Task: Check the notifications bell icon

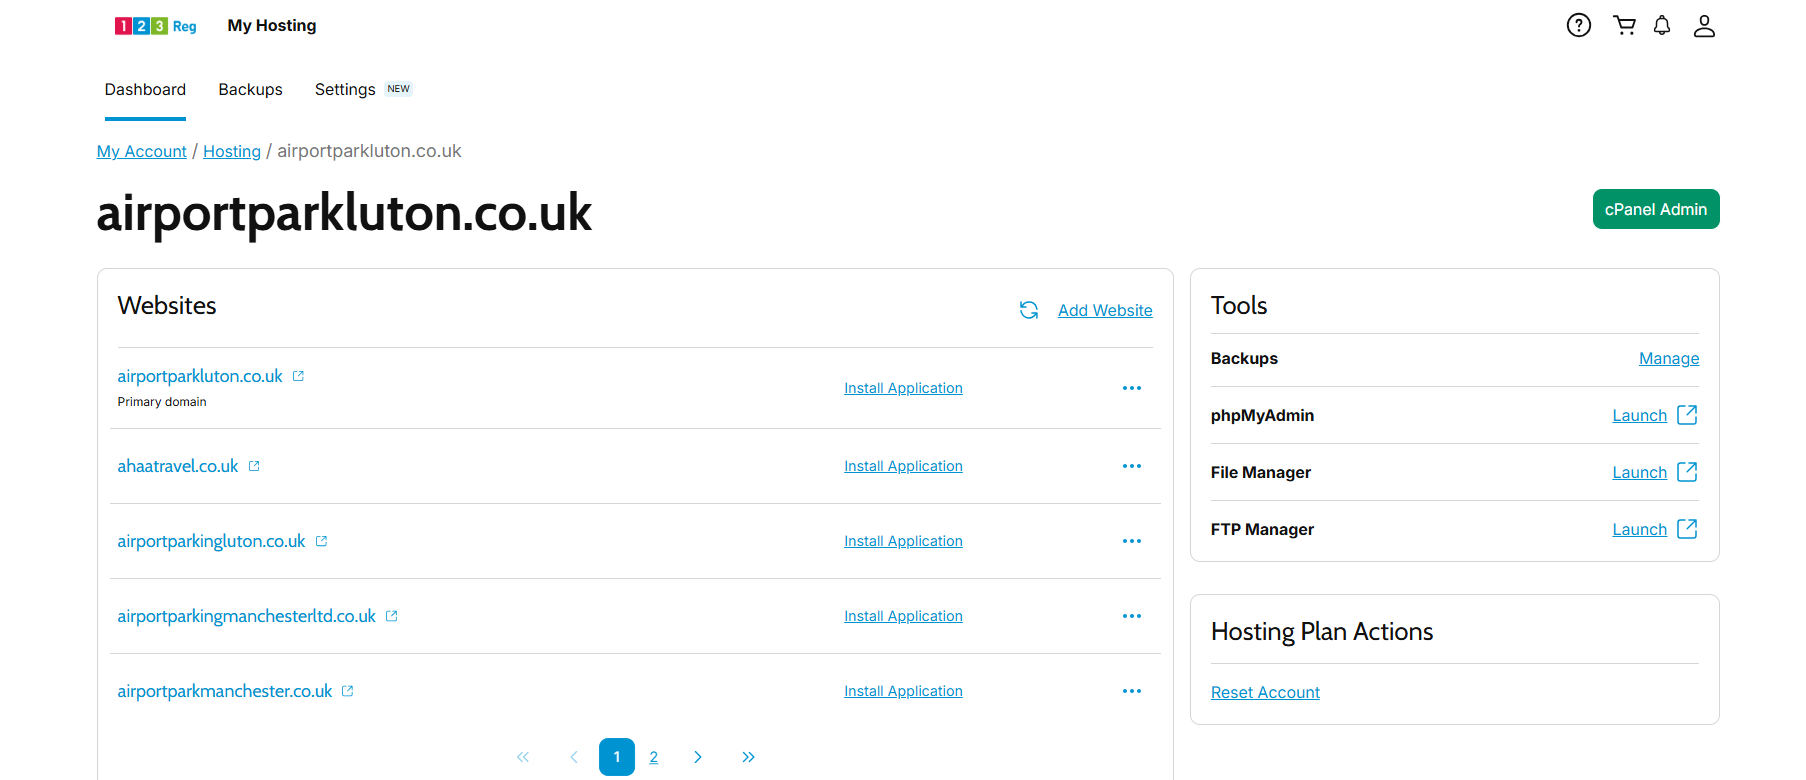Action: (1662, 25)
